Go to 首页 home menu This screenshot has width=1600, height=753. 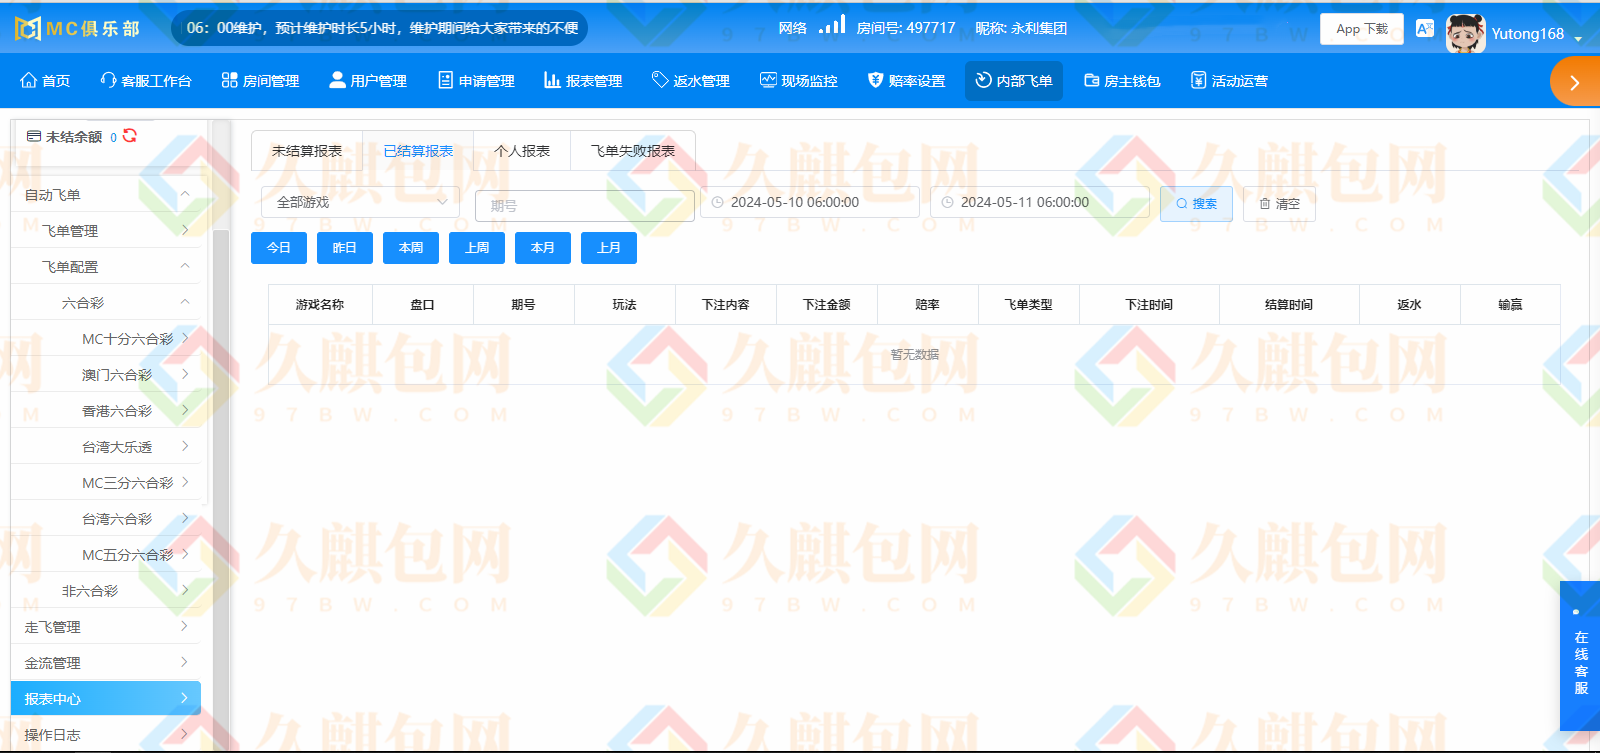point(46,81)
